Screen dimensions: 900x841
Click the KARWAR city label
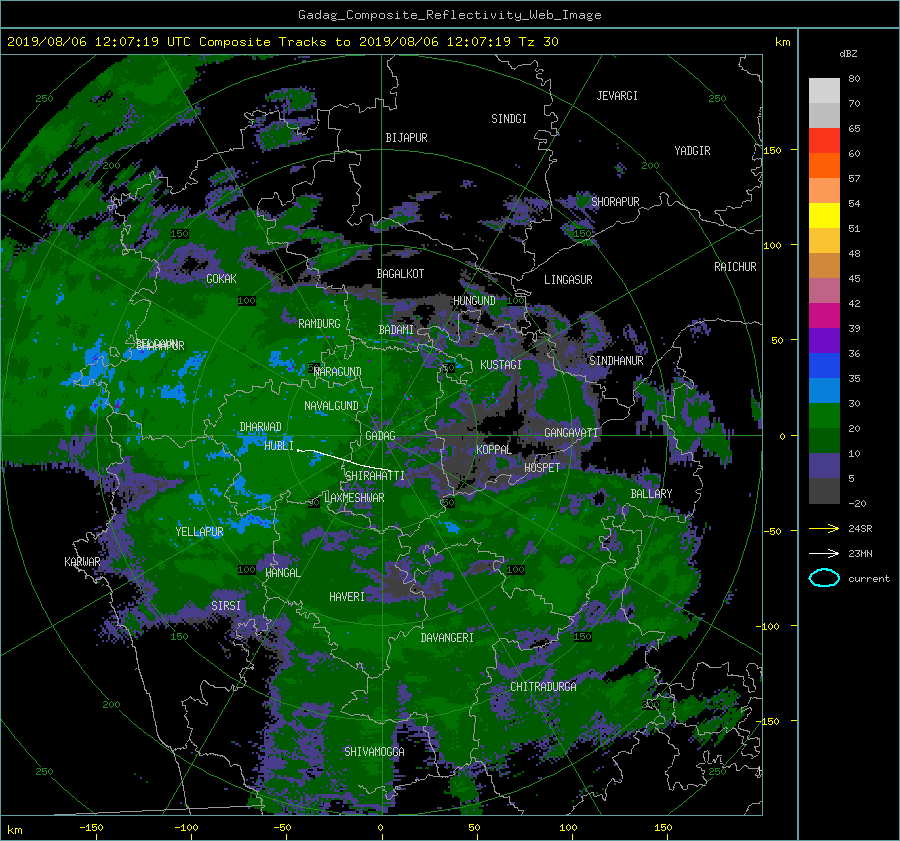82,561
